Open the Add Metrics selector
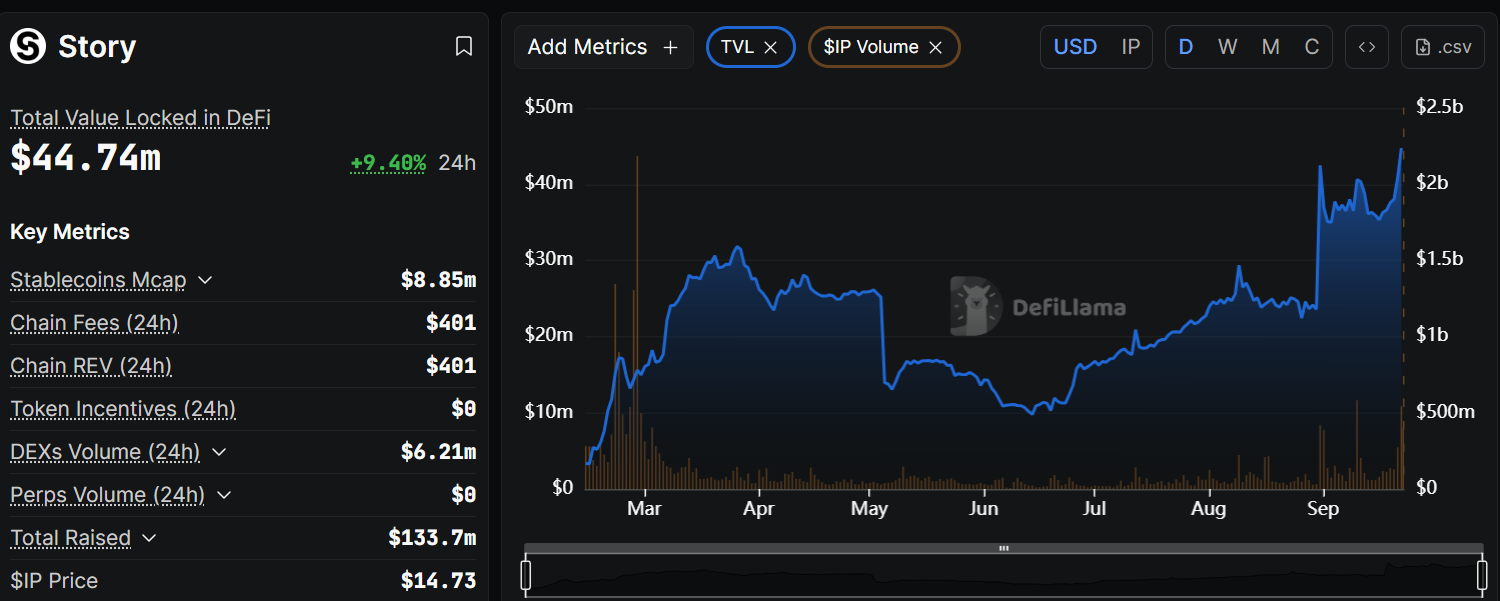 click(x=604, y=47)
